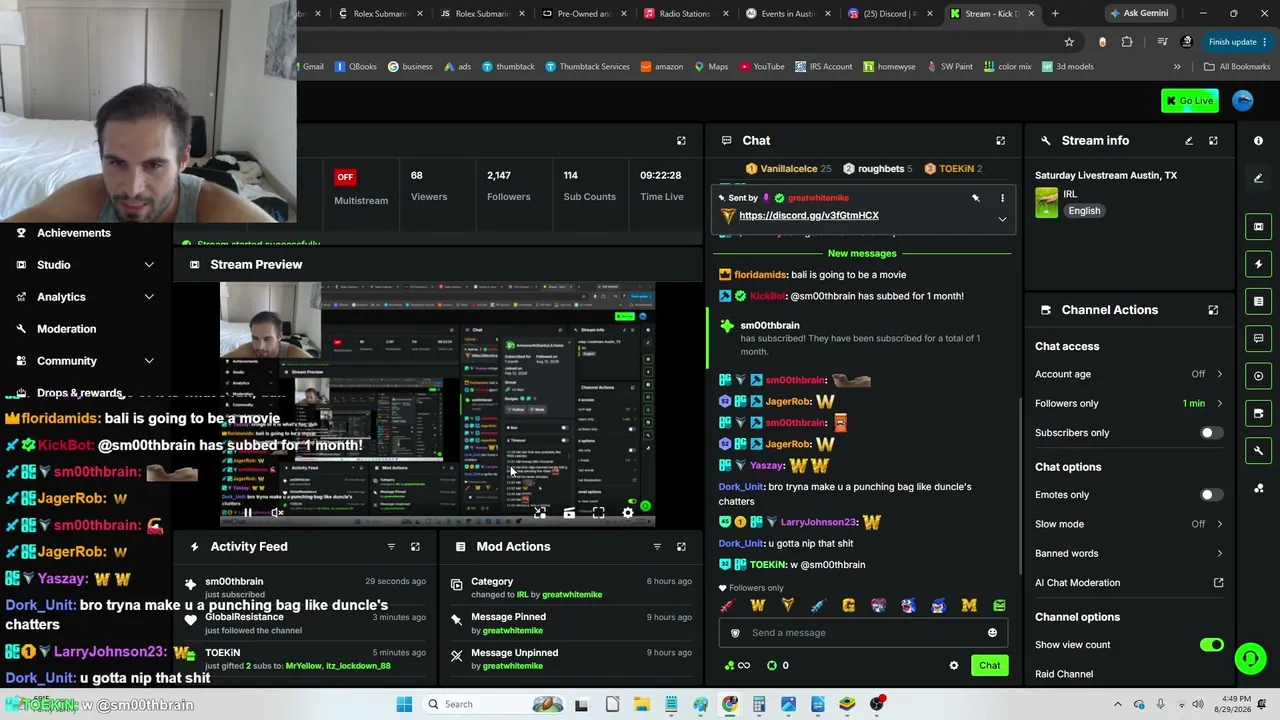
Task: Open the profile avatar menu
Action: 1243,100
